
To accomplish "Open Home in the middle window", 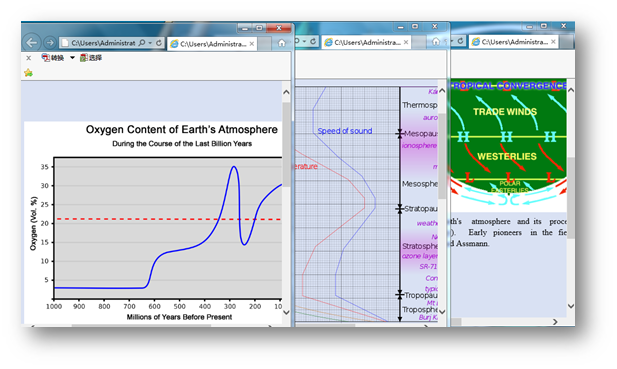I will click(435, 41).
